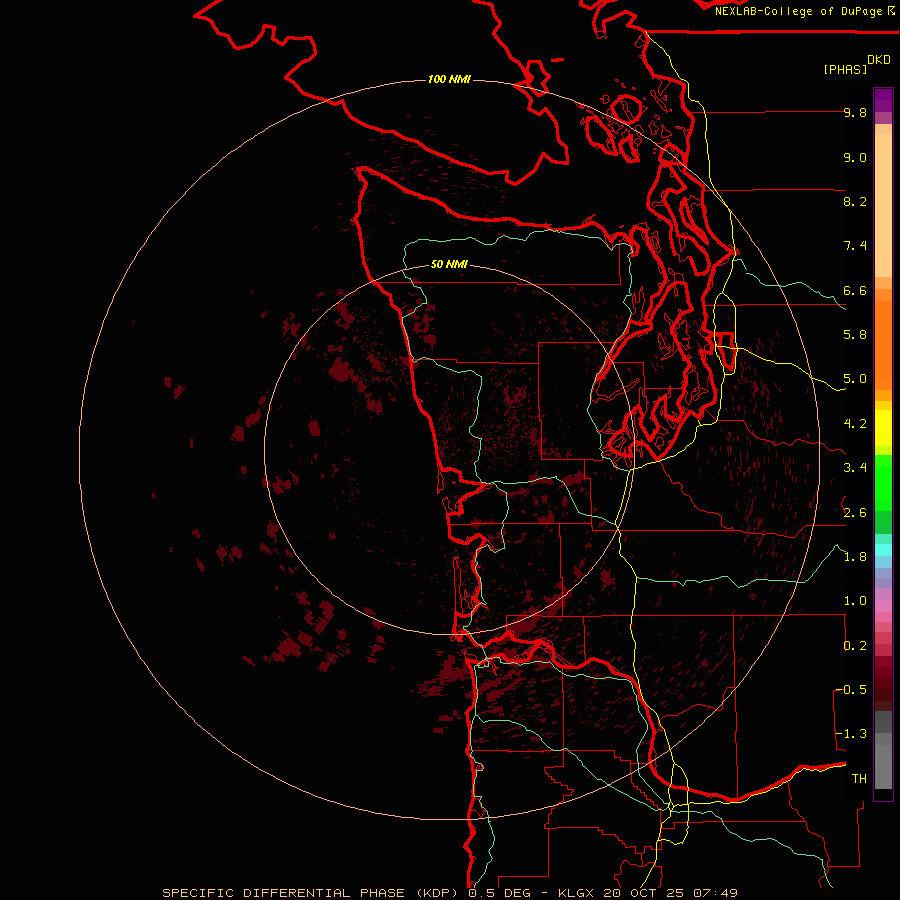Screen dimensions: 900x900
Task: Click the TH threshold label on legend
Action: (x=859, y=779)
